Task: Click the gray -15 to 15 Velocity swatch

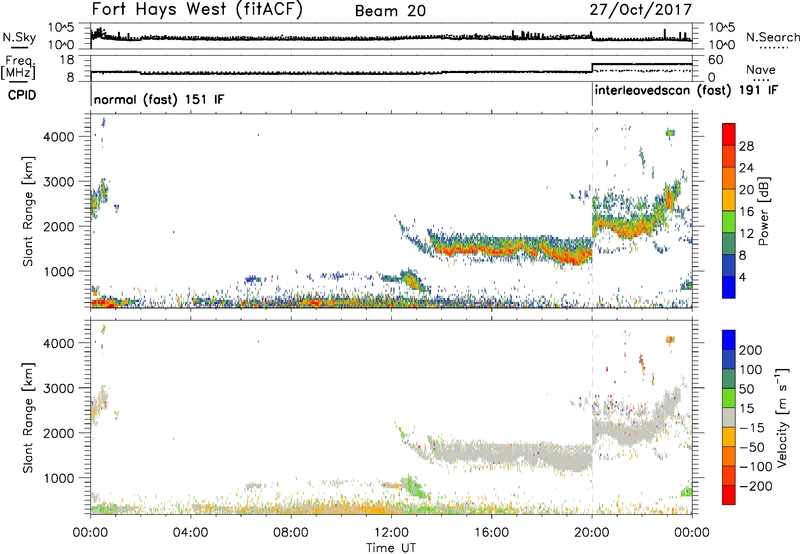Action: (x=729, y=417)
